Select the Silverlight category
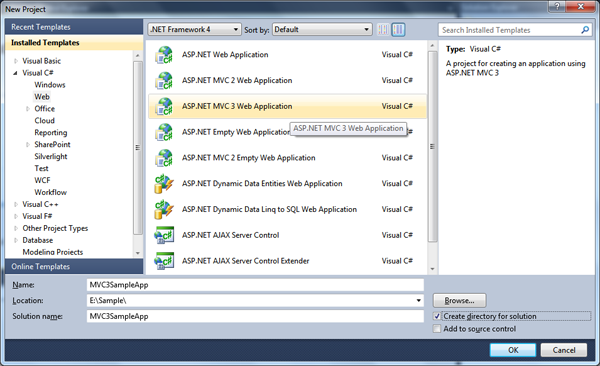Screen dimensions: 600x366 tap(51, 156)
